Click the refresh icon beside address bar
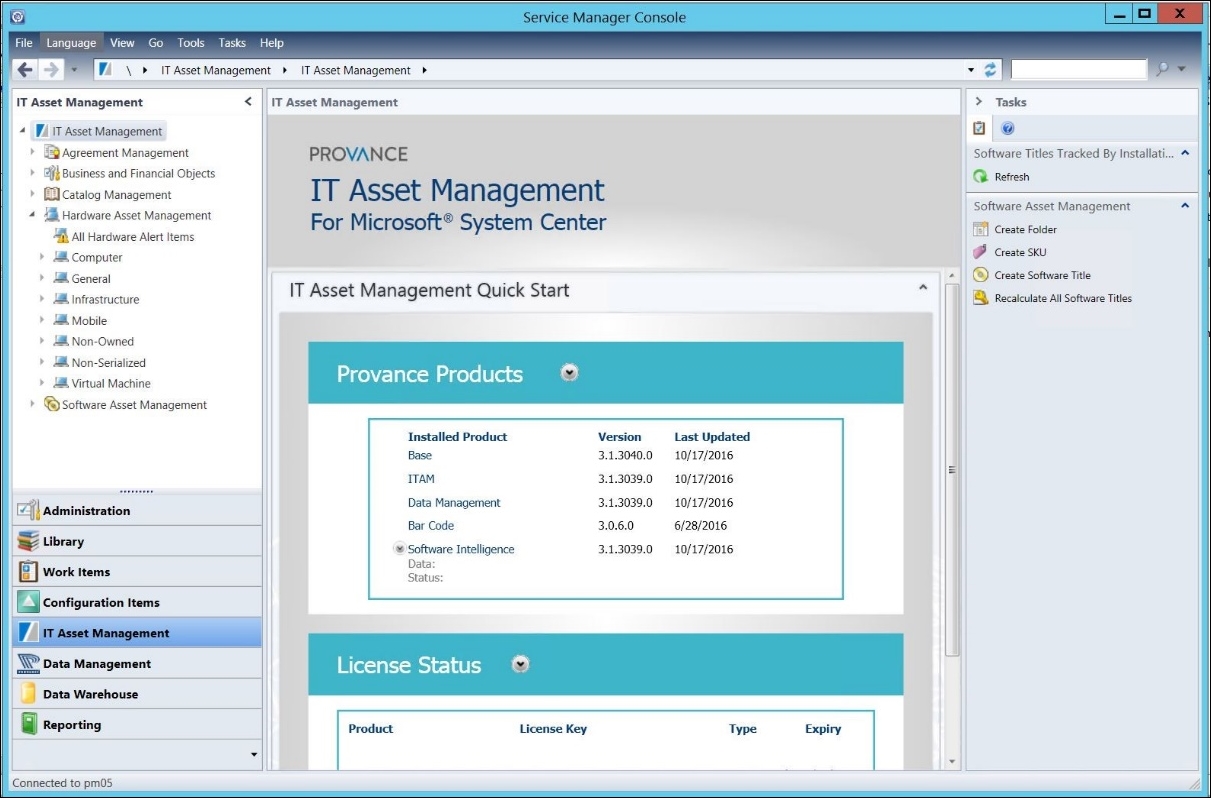Image resolution: width=1211 pixels, height=798 pixels. click(x=991, y=70)
